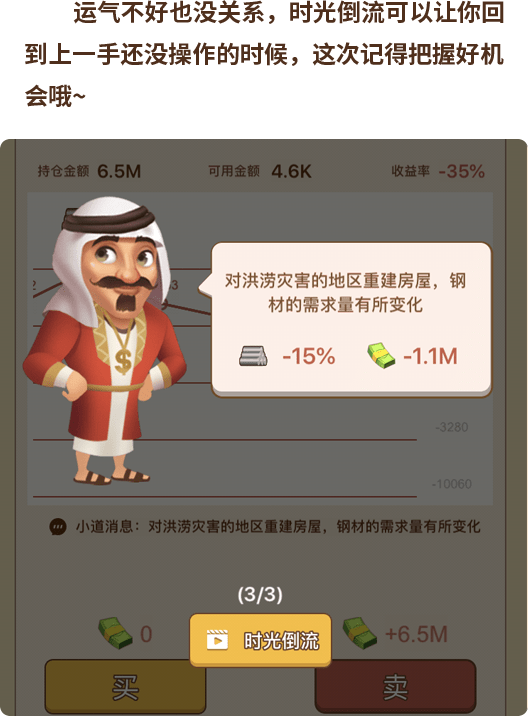Image resolution: width=528 pixels, height=716 pixels.
Task: Click the chat bubble icon before 小道消息
Action: click(58, 526)
